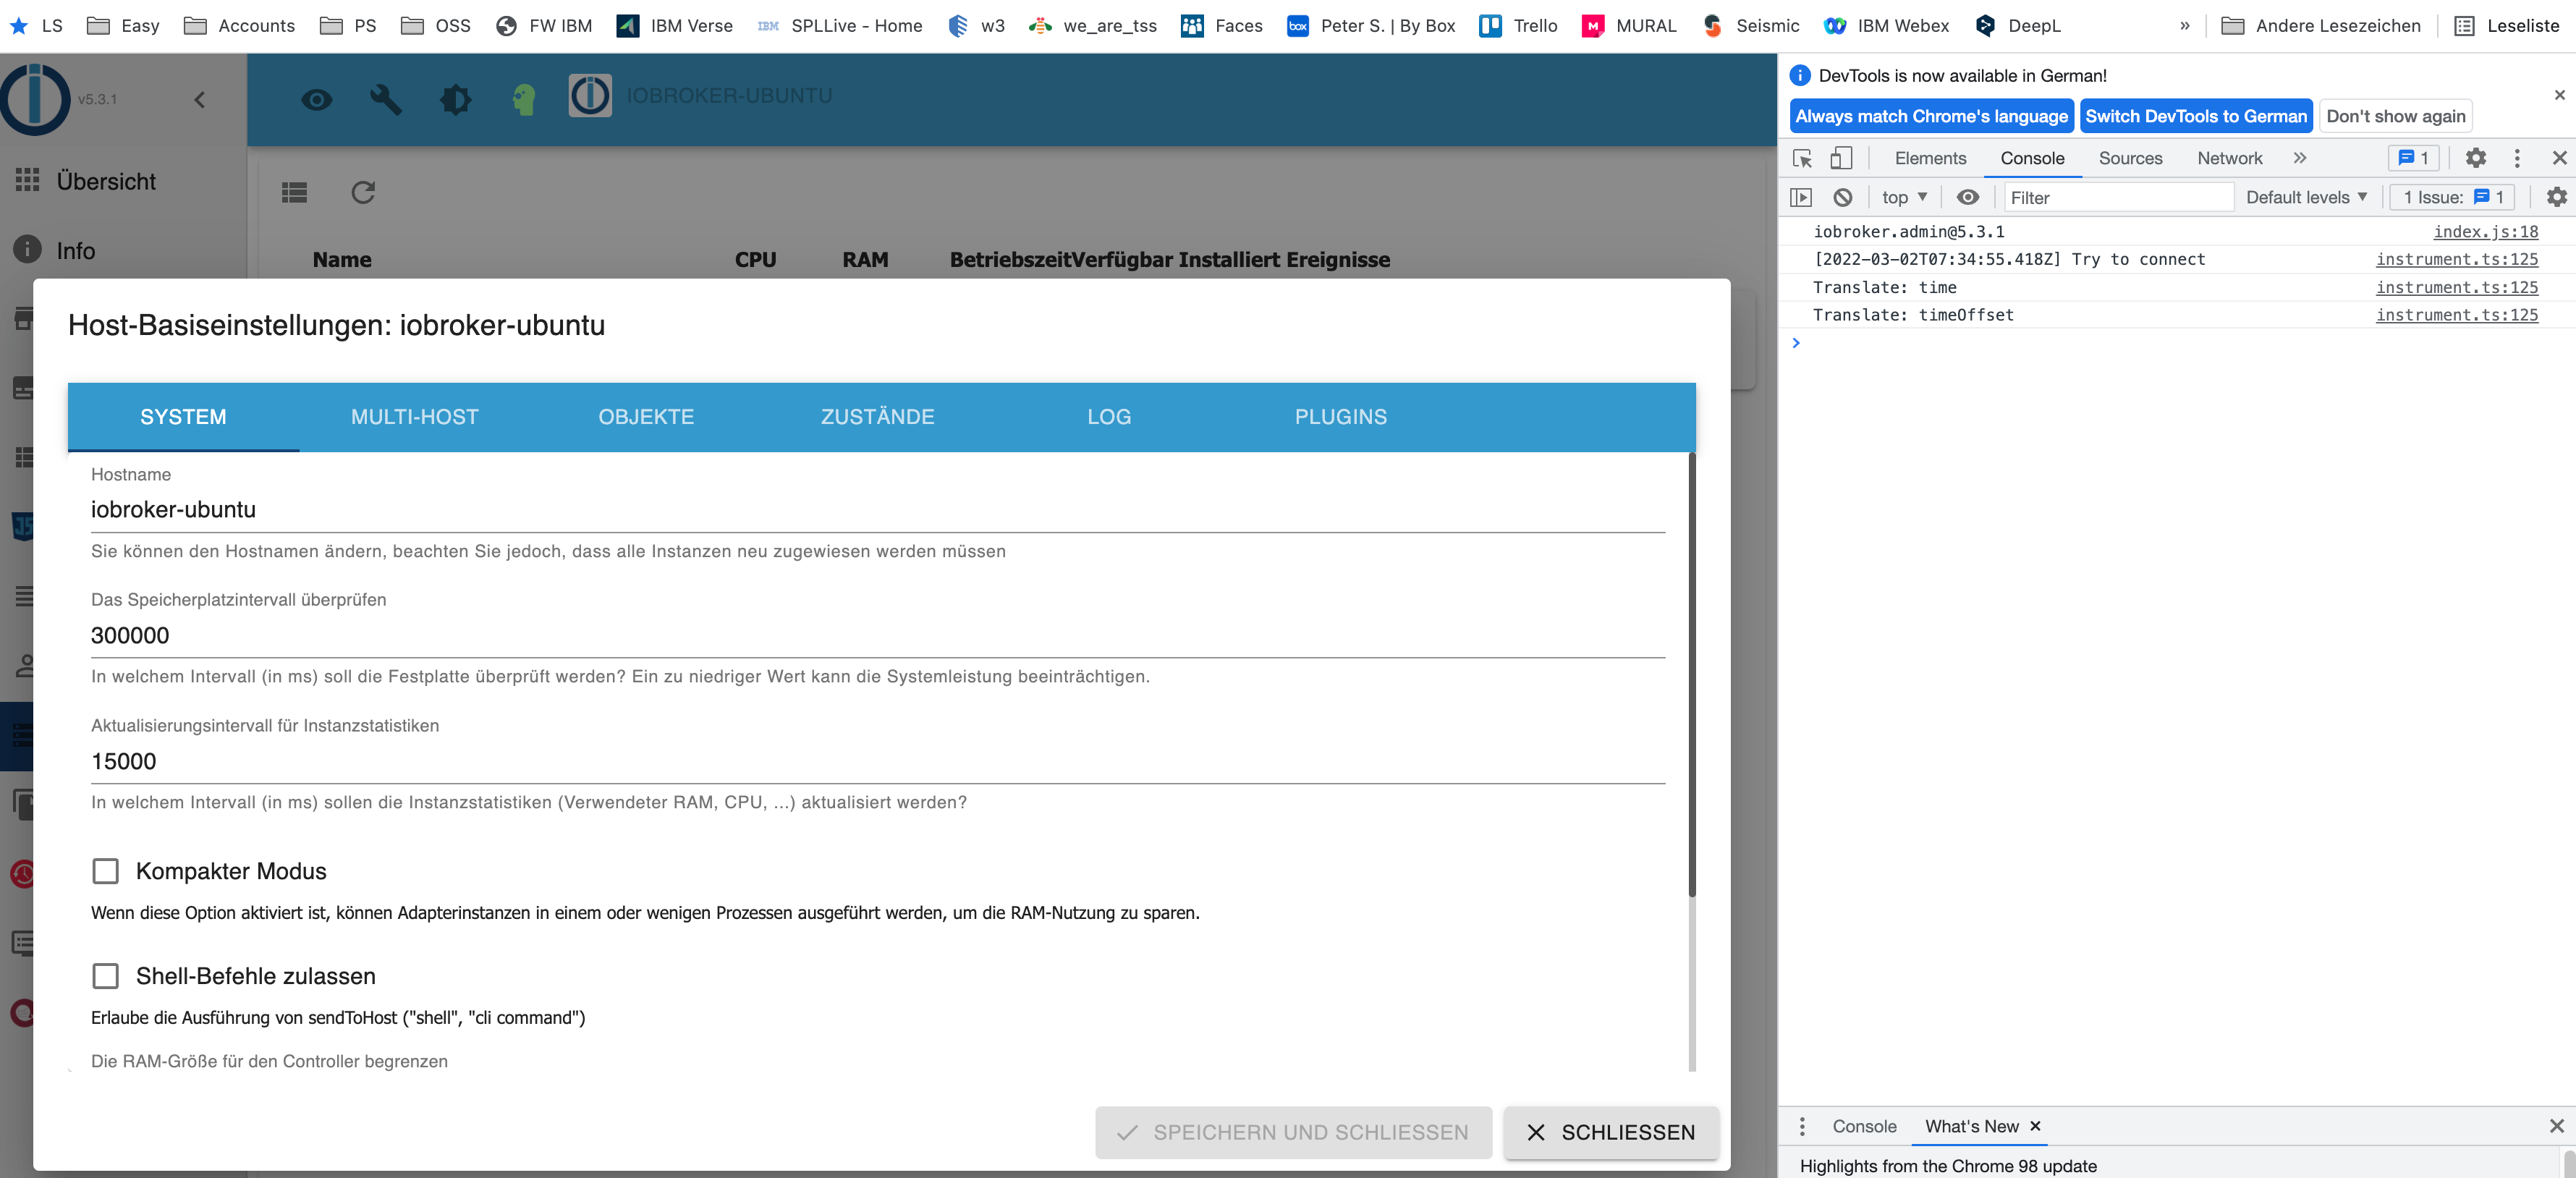The height and width of the screenshot is (1178, 2576).
Task: Collapse the sidebar with the chevron arrow
Action: pyautogui.click(x=200, y=99)
